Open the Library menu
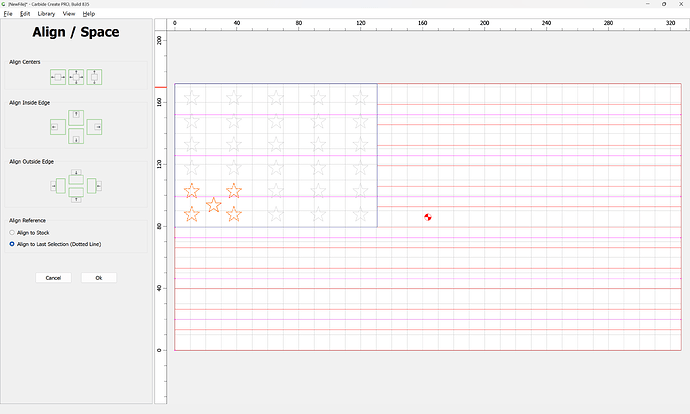Viewport: 690px width, 414px height. coord(46,14)
